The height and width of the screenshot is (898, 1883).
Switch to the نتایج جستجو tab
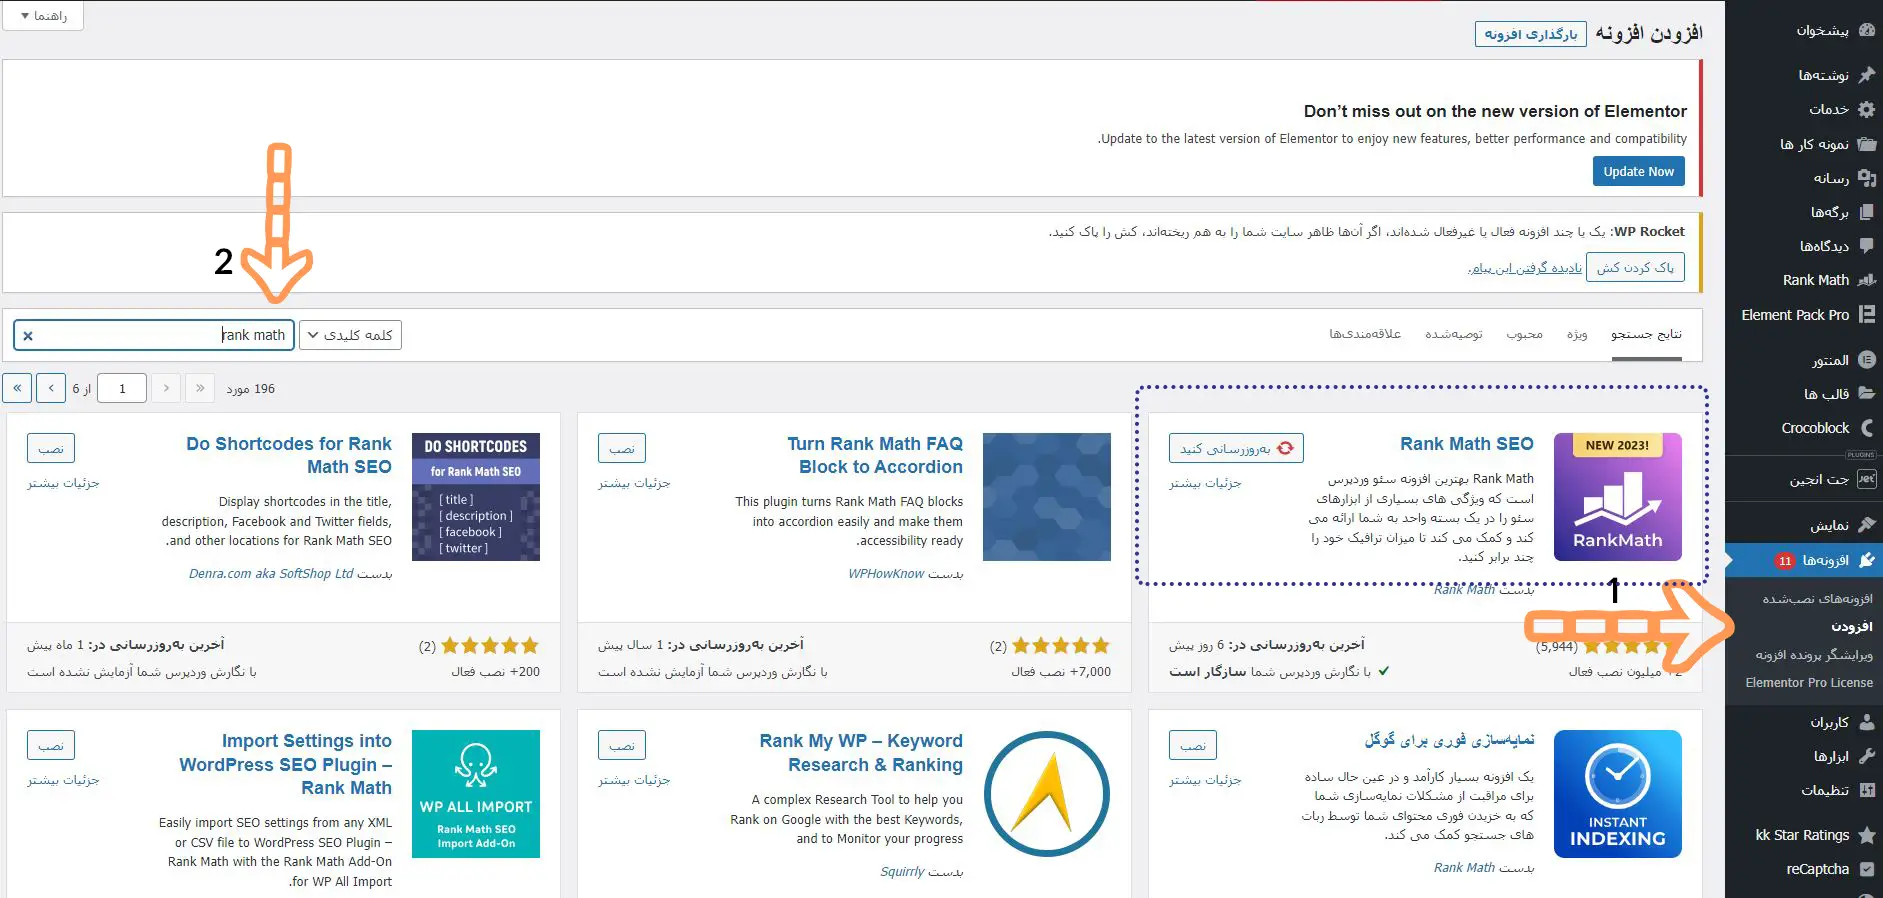tap(1646, 334)
